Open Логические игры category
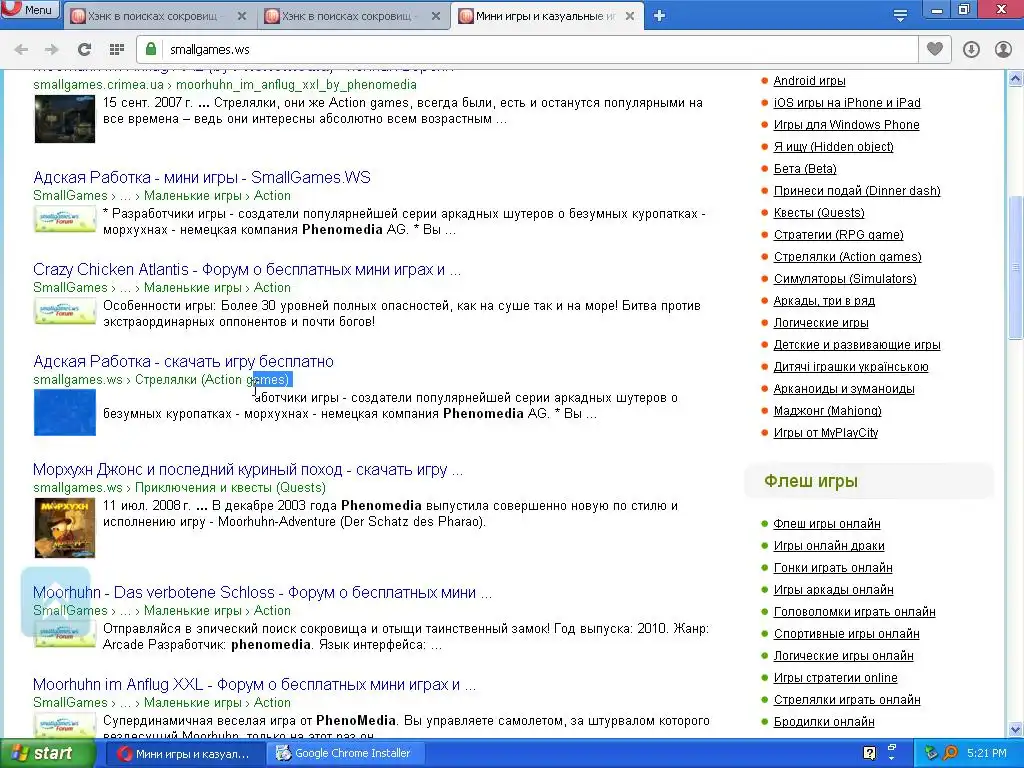This screenshot has height=768, width=1024. 821,323
